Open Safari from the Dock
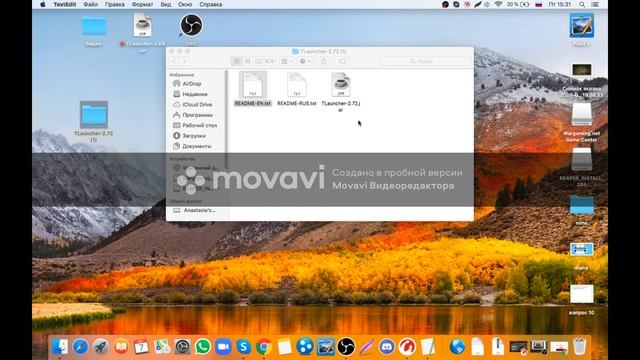 pyautogui.click(x=80, y=347)
